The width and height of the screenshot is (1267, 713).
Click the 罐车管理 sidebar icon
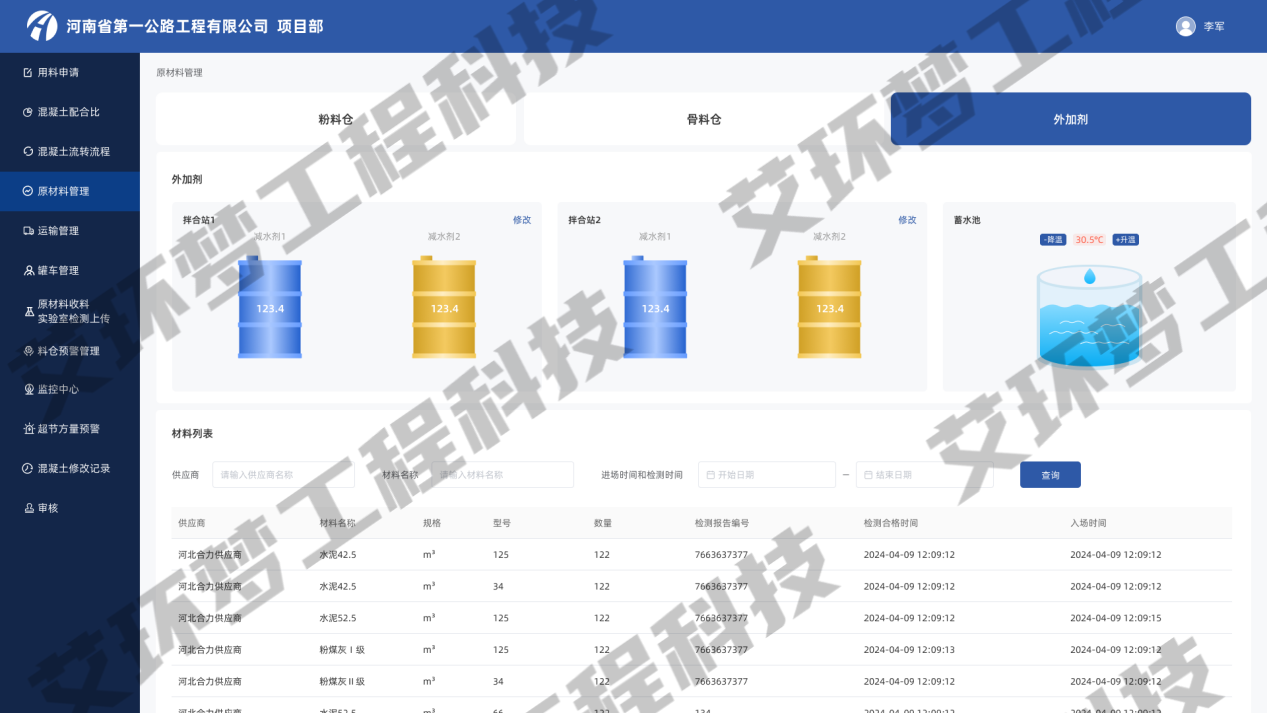point(28,271)
